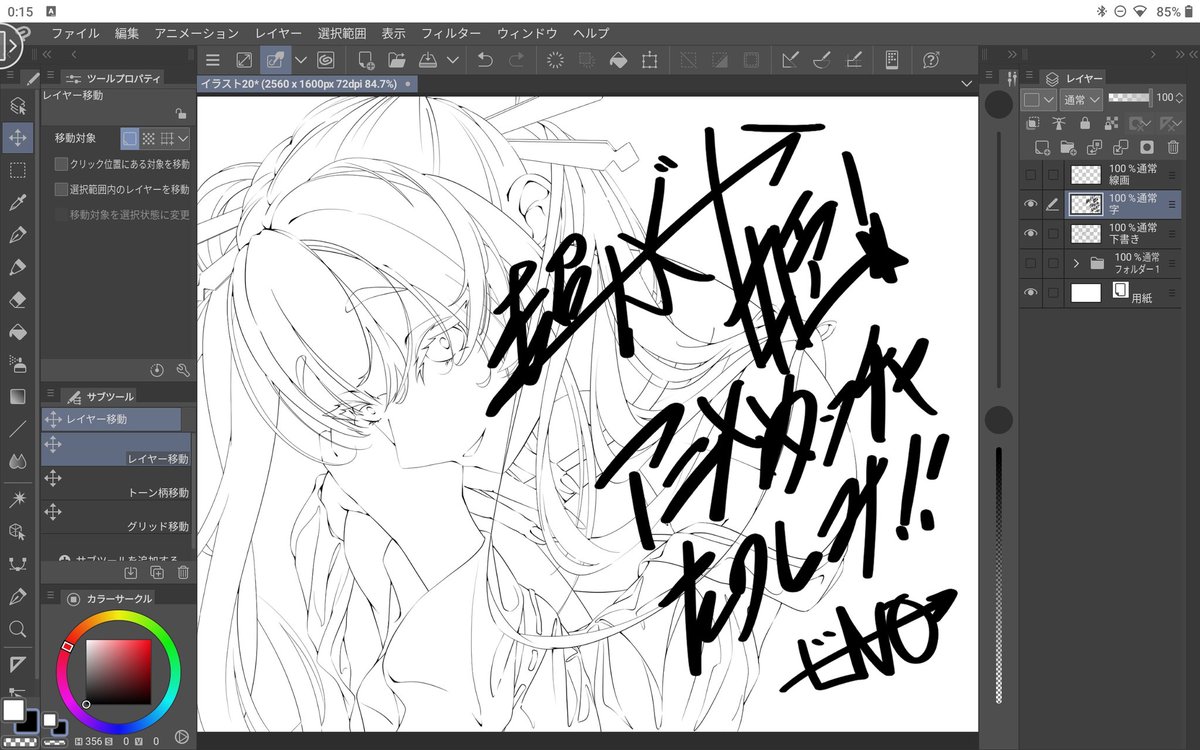
Task: Click the Lock Layer padlock icon
Action: (1085, 123)
